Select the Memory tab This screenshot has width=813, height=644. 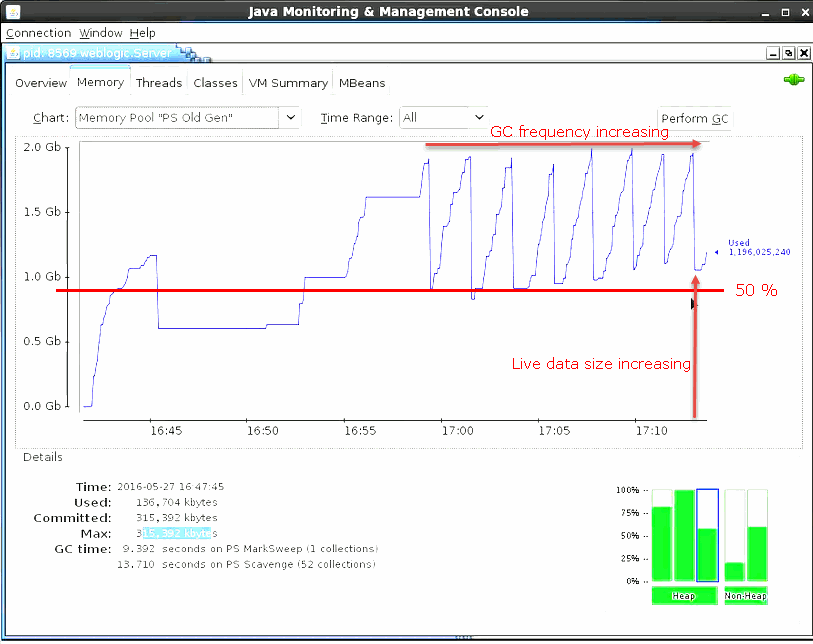100,82
